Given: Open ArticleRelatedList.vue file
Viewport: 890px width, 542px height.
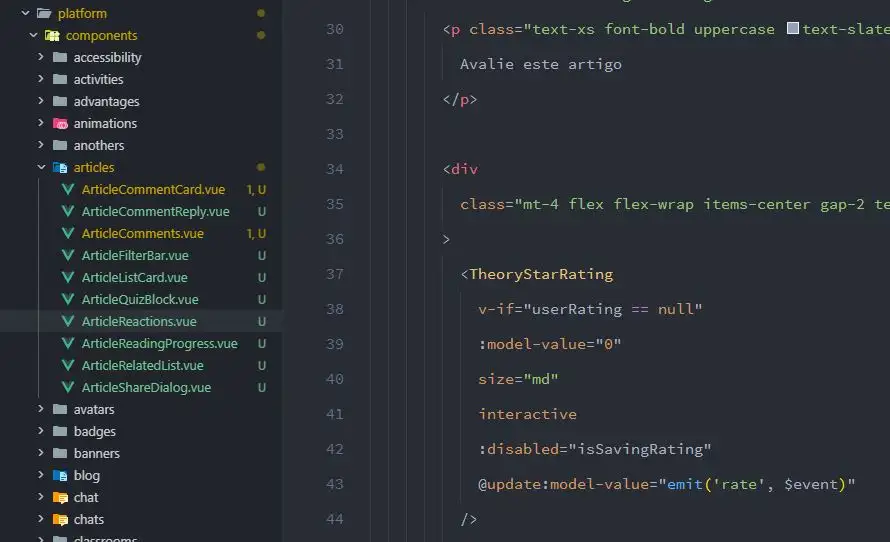Looking at the screenshot, I should click(142, 365).
